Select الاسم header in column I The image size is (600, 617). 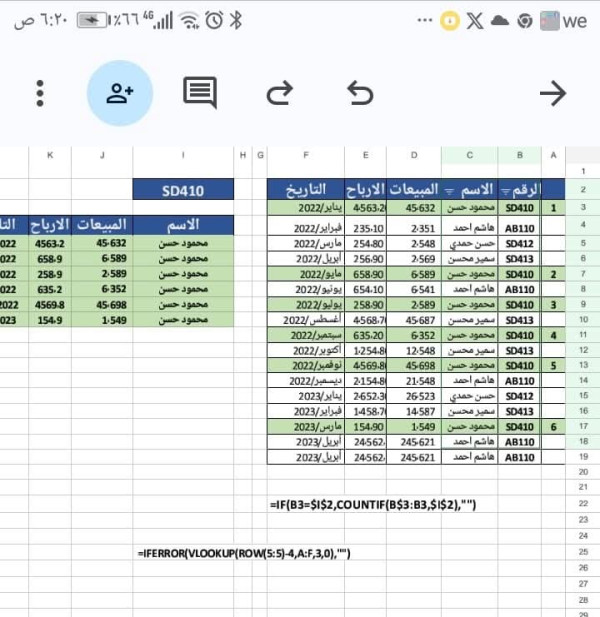(183, 225)
